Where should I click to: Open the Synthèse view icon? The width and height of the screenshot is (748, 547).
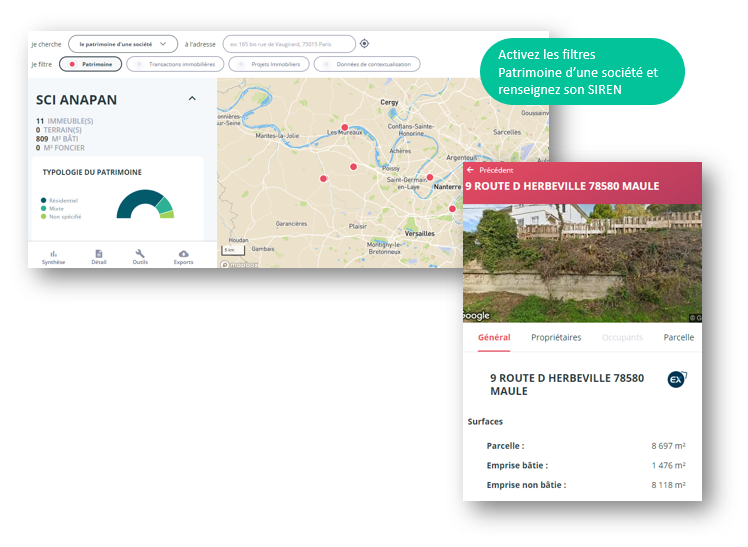(x=53, y=254)
